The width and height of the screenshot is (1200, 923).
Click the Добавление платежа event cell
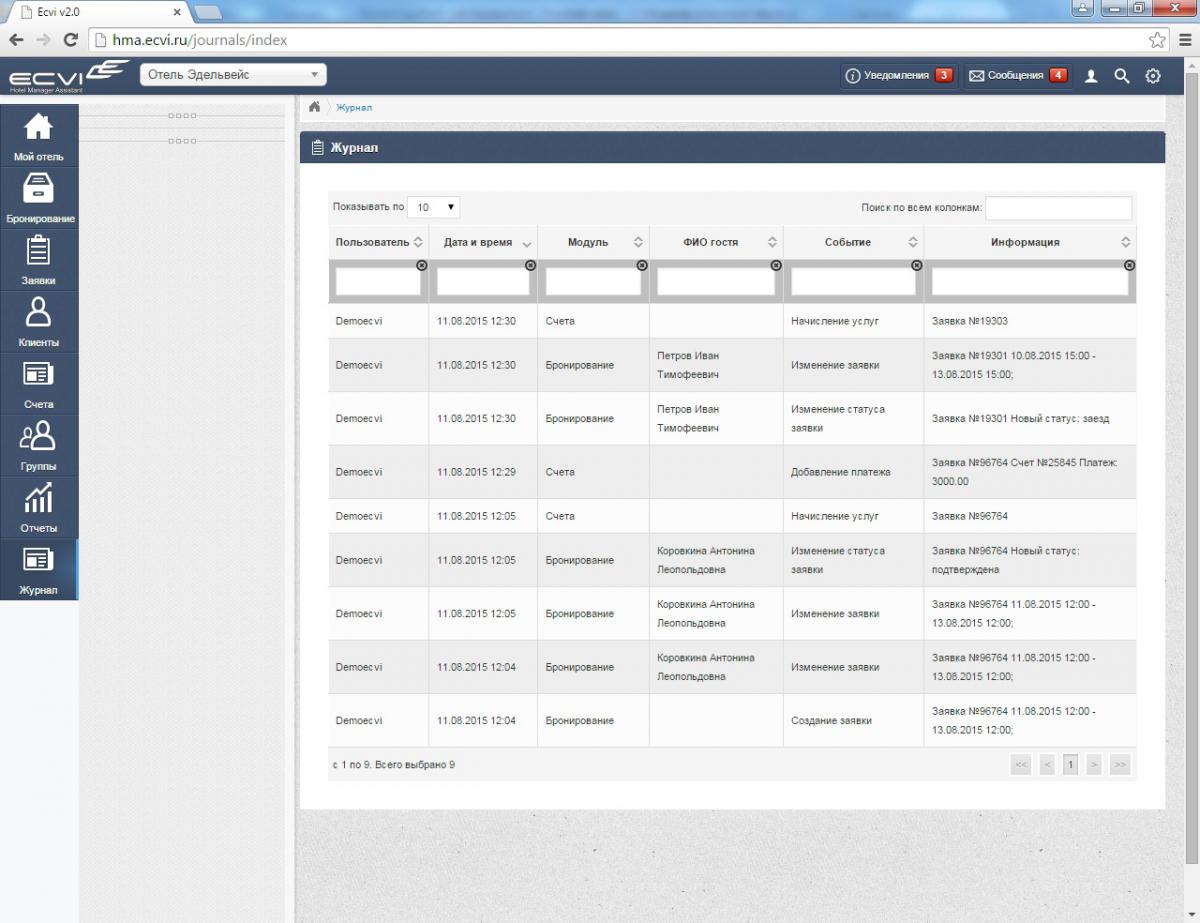point(854,472)
